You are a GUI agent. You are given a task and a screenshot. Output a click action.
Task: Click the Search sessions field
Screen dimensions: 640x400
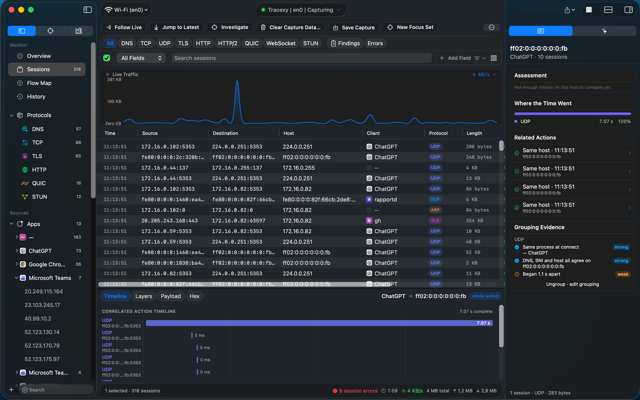(x=302, y=58)
